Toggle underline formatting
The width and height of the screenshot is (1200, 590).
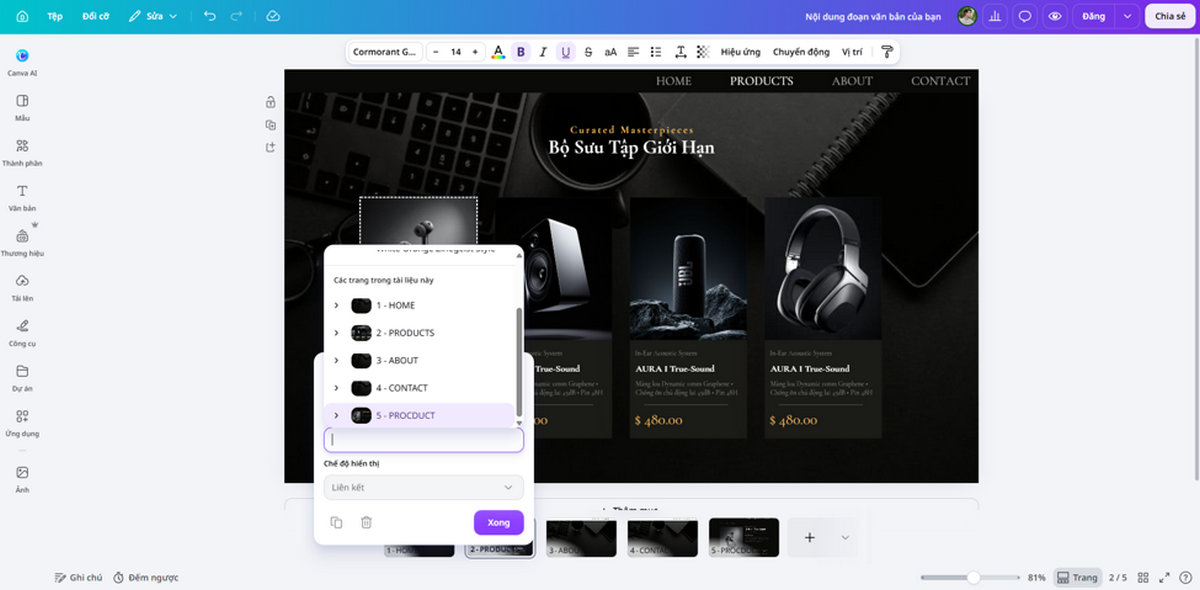[566, 52]
